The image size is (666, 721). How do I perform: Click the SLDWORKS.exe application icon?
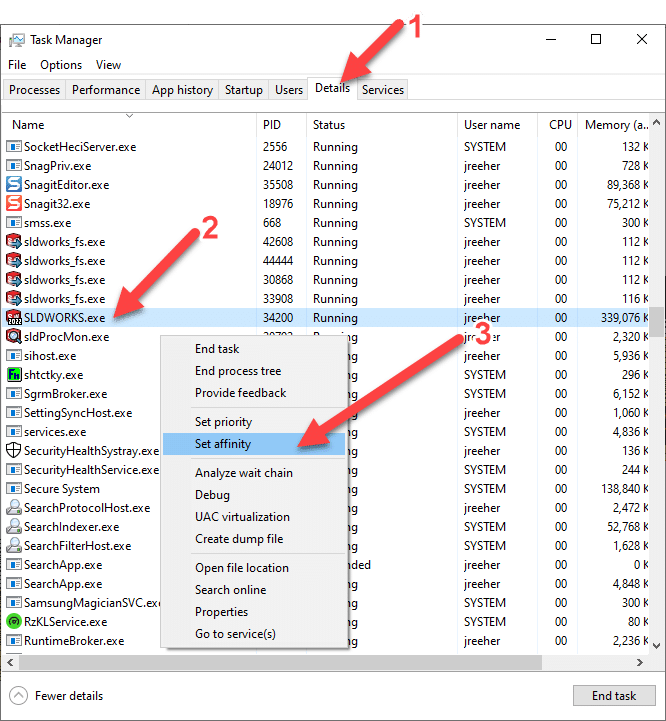(x=14, y=317)
